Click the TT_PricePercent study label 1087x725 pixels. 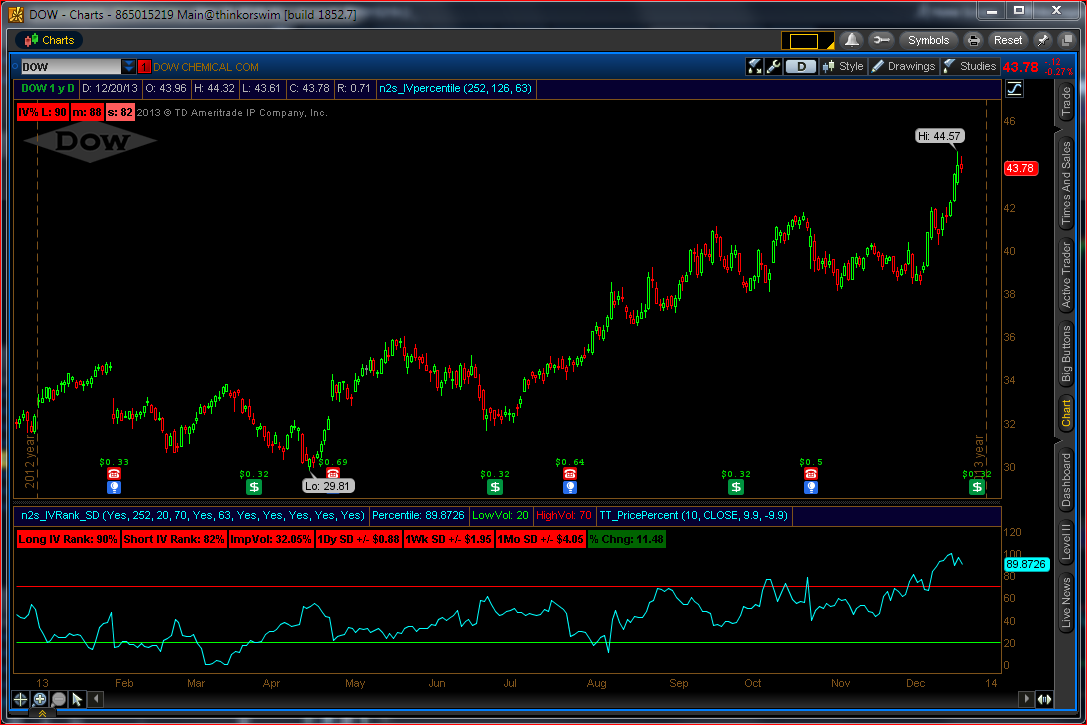click(x=693, y=515)
